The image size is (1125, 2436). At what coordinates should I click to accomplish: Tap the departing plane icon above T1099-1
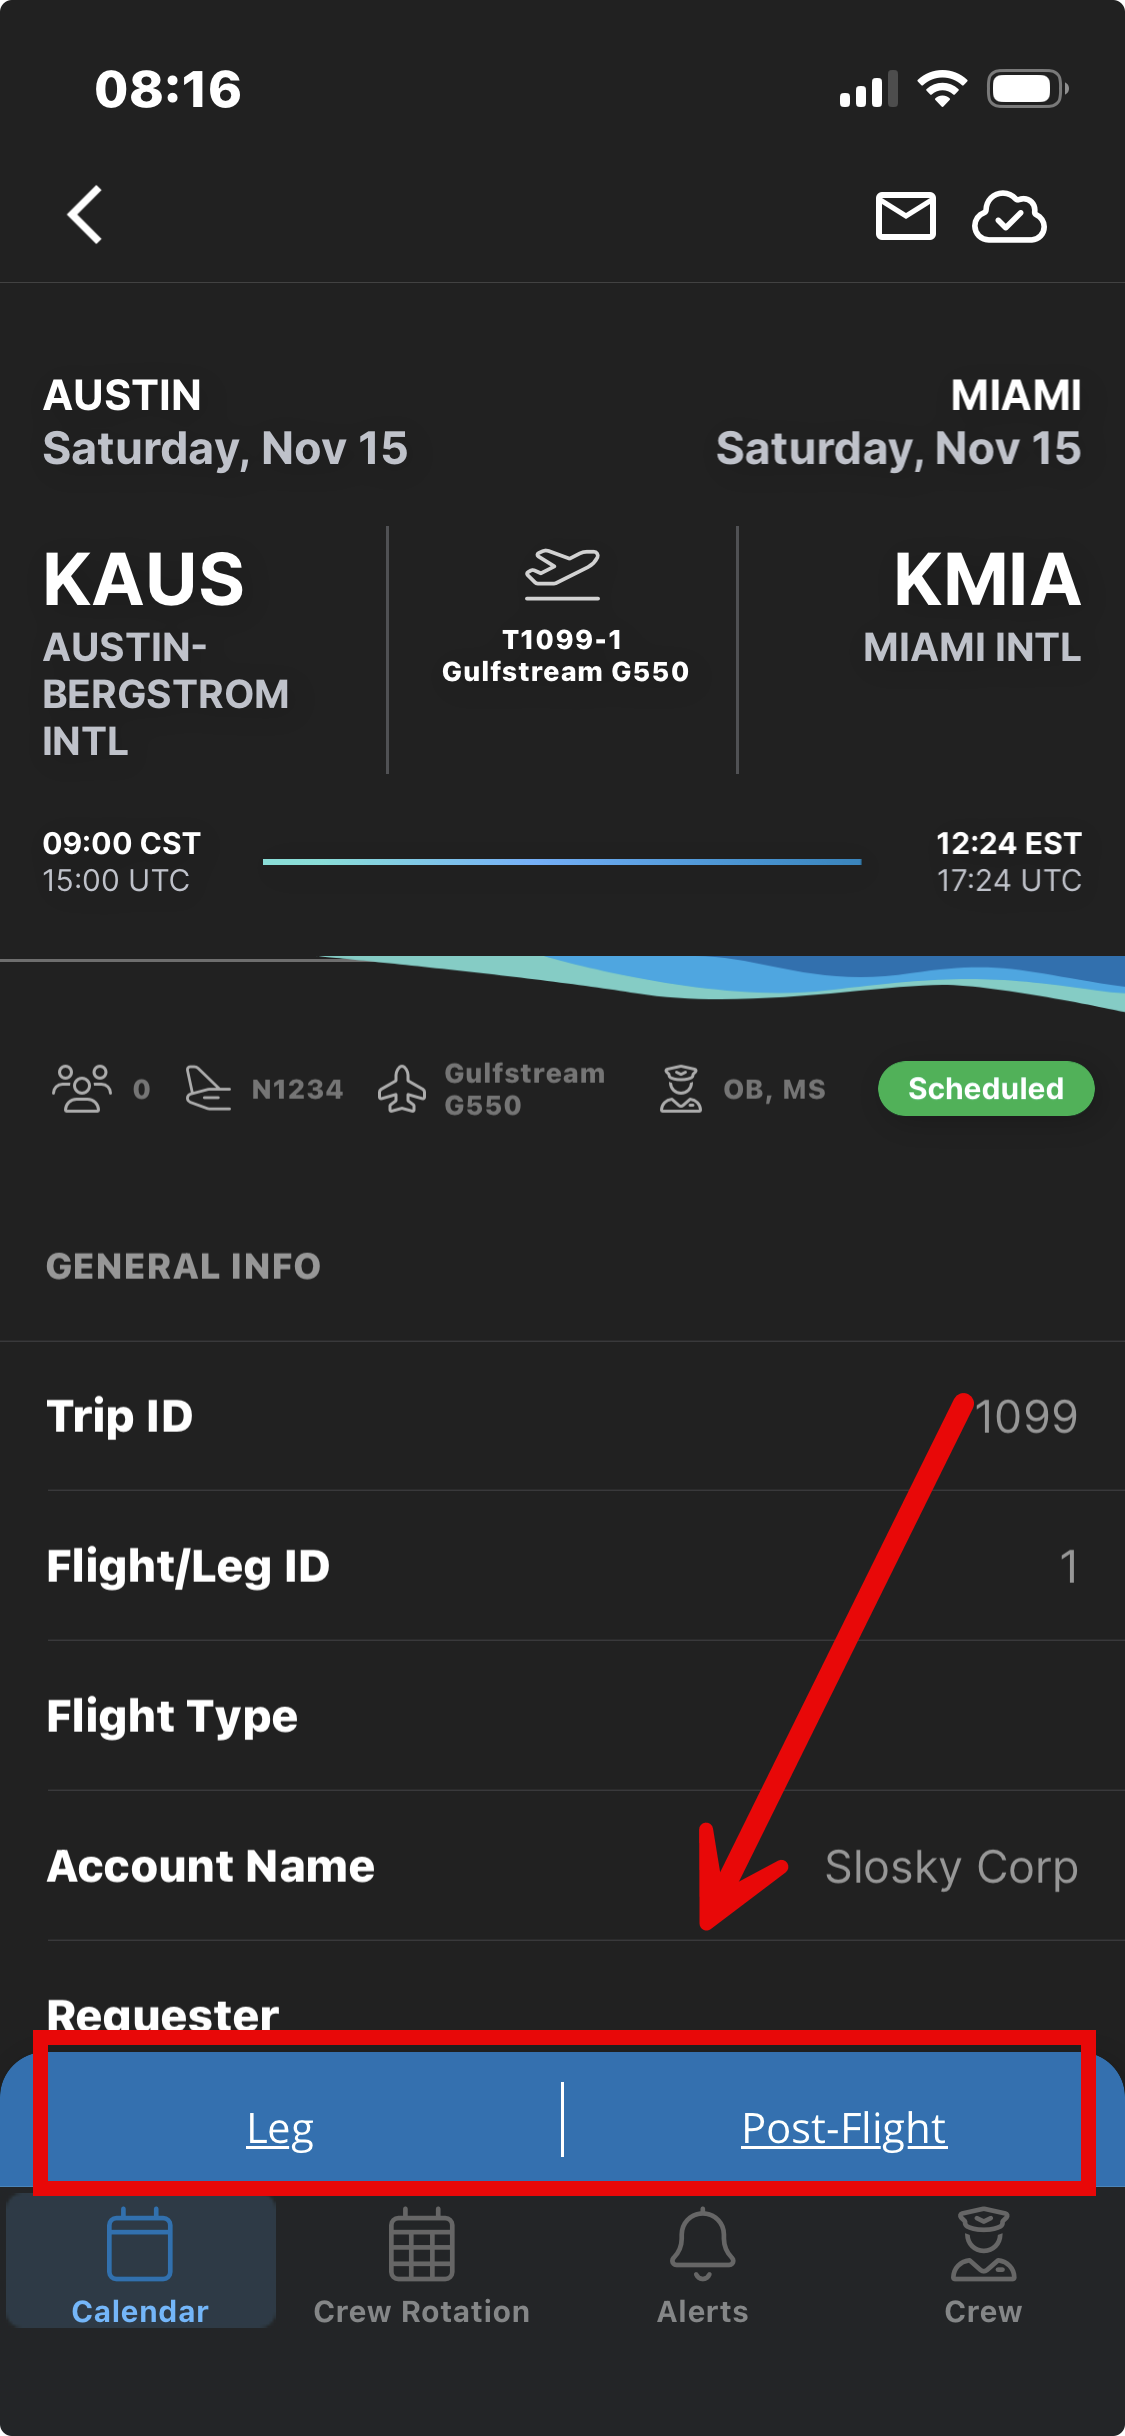point(562,574)
